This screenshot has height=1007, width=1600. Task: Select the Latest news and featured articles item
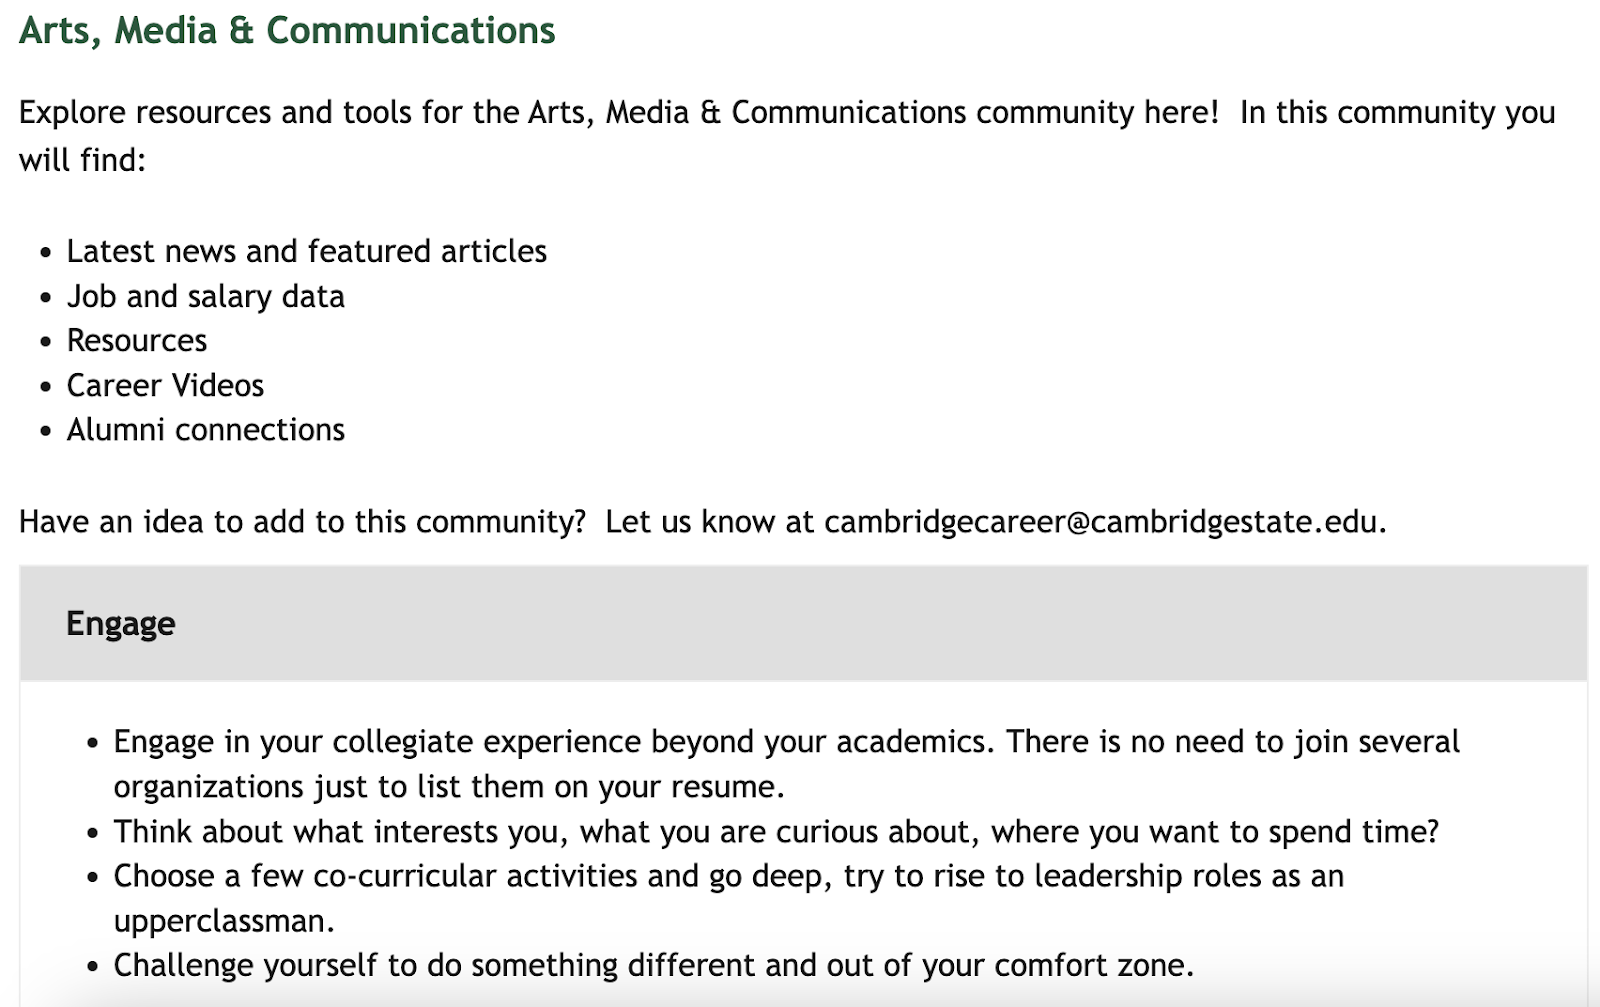click(x=306, y=251)
